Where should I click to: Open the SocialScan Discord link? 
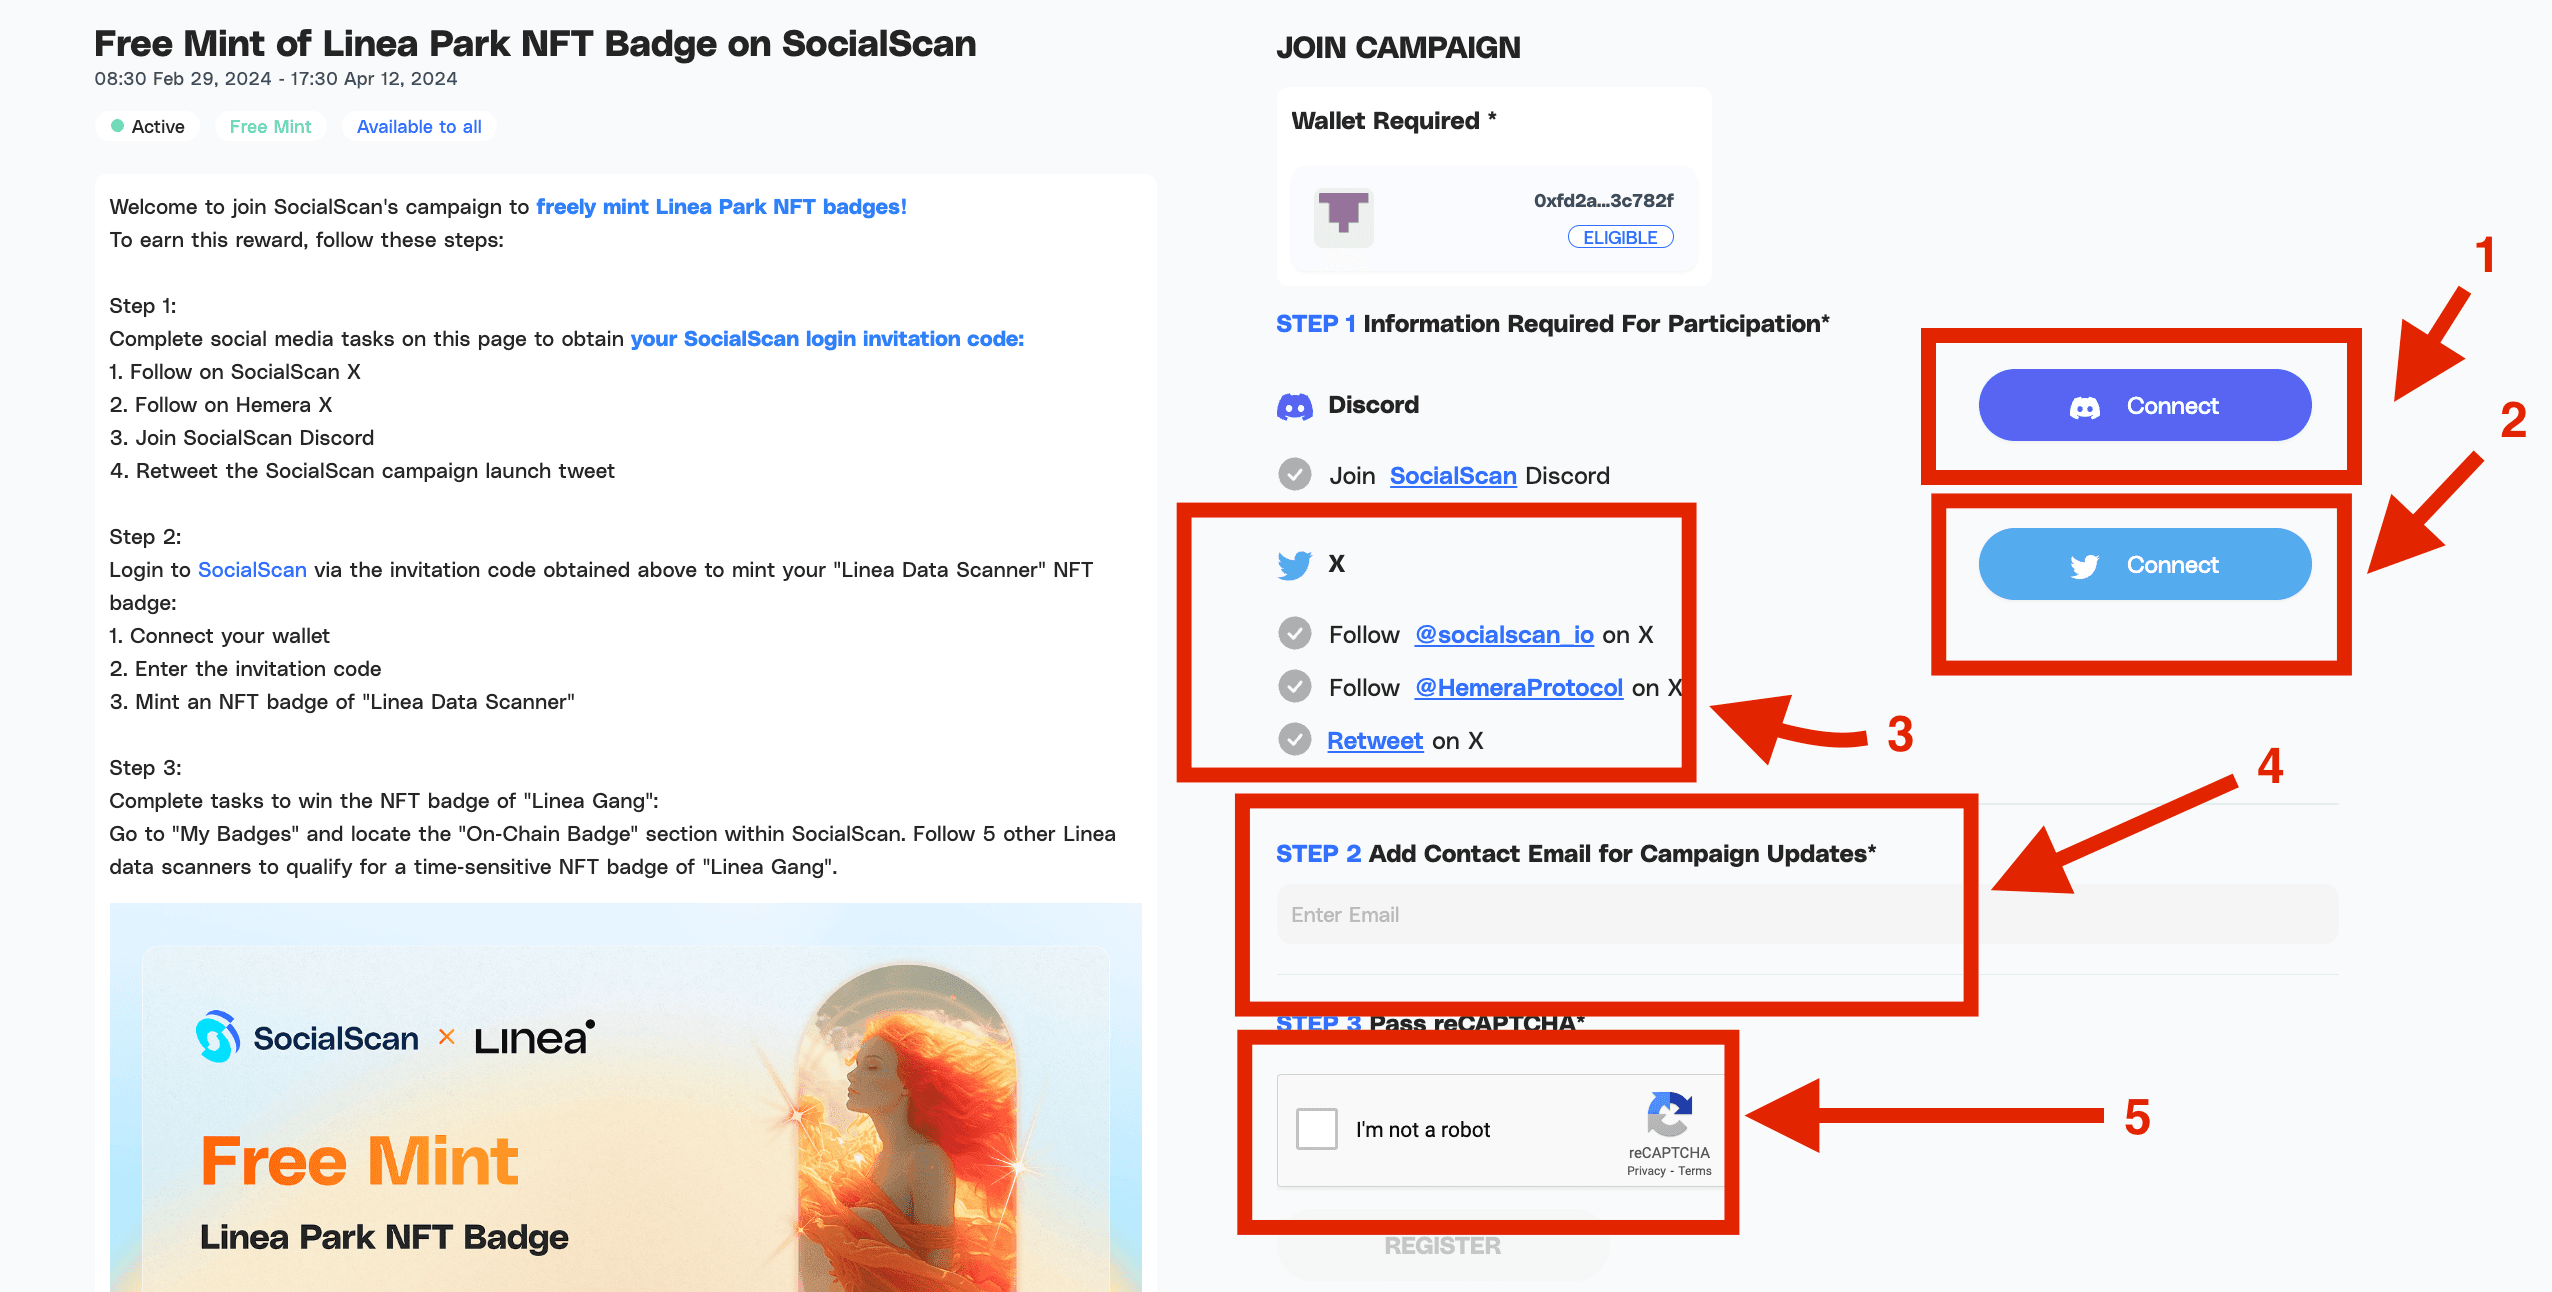click(1453, 476)
